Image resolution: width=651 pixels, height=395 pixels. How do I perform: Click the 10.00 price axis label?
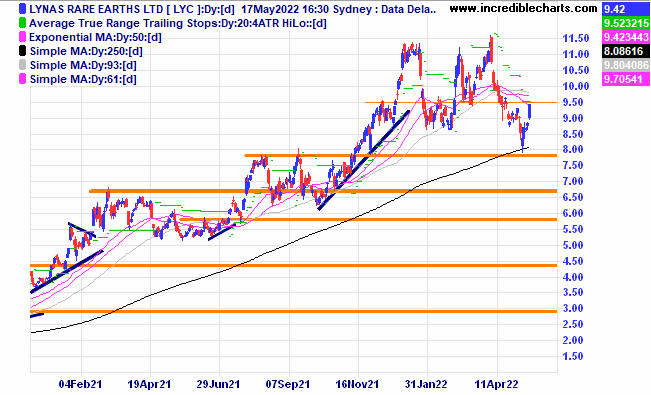575,86
